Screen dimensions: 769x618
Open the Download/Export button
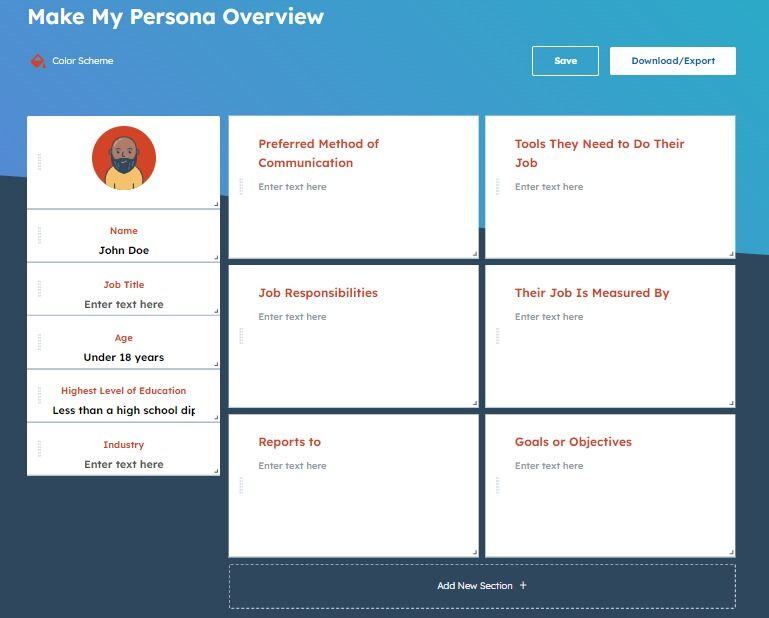(672, 61)
